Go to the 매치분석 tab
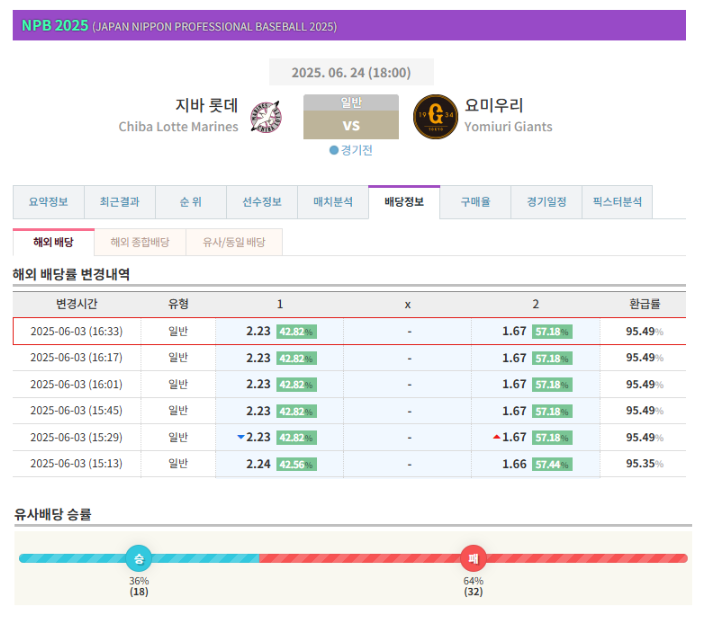The width and height of the screenshot is (708, 623). pyautogui.click(x=333, y=202)
